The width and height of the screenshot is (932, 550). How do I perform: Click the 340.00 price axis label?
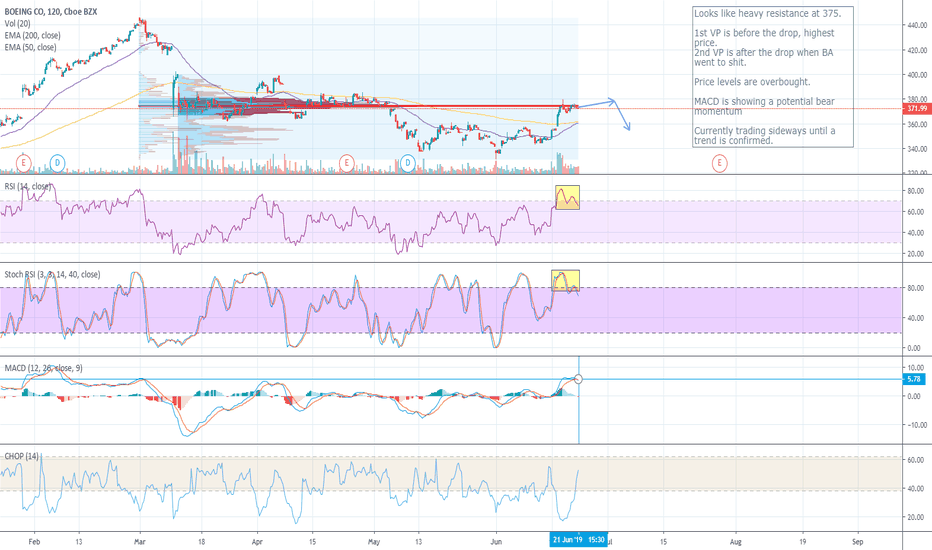pyautogui.click(x=917, y=149)
